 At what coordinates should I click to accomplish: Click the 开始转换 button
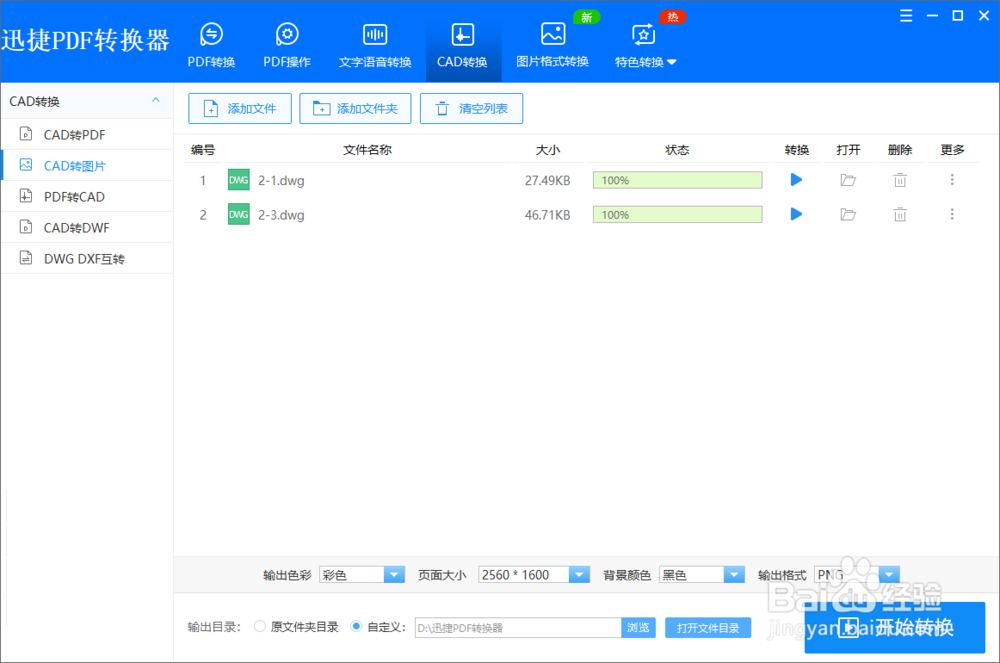[x=895, y=628]
